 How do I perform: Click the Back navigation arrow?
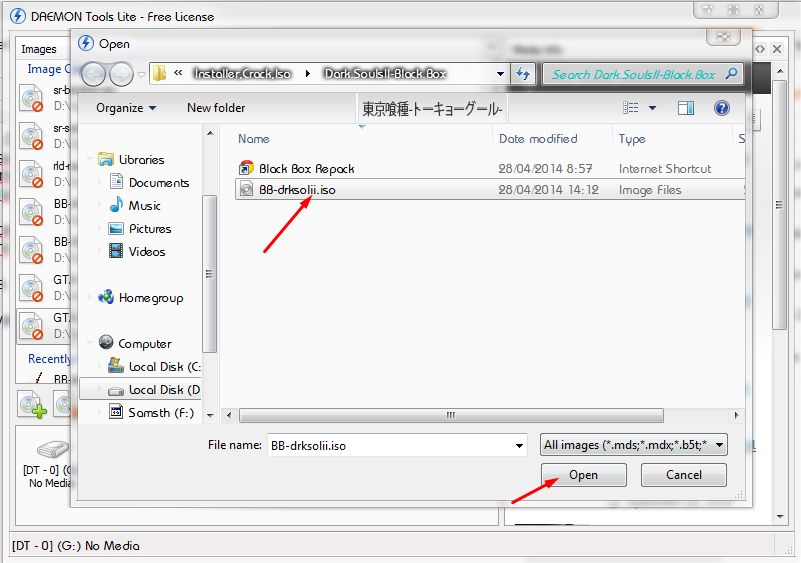click(x=93, y=75)
